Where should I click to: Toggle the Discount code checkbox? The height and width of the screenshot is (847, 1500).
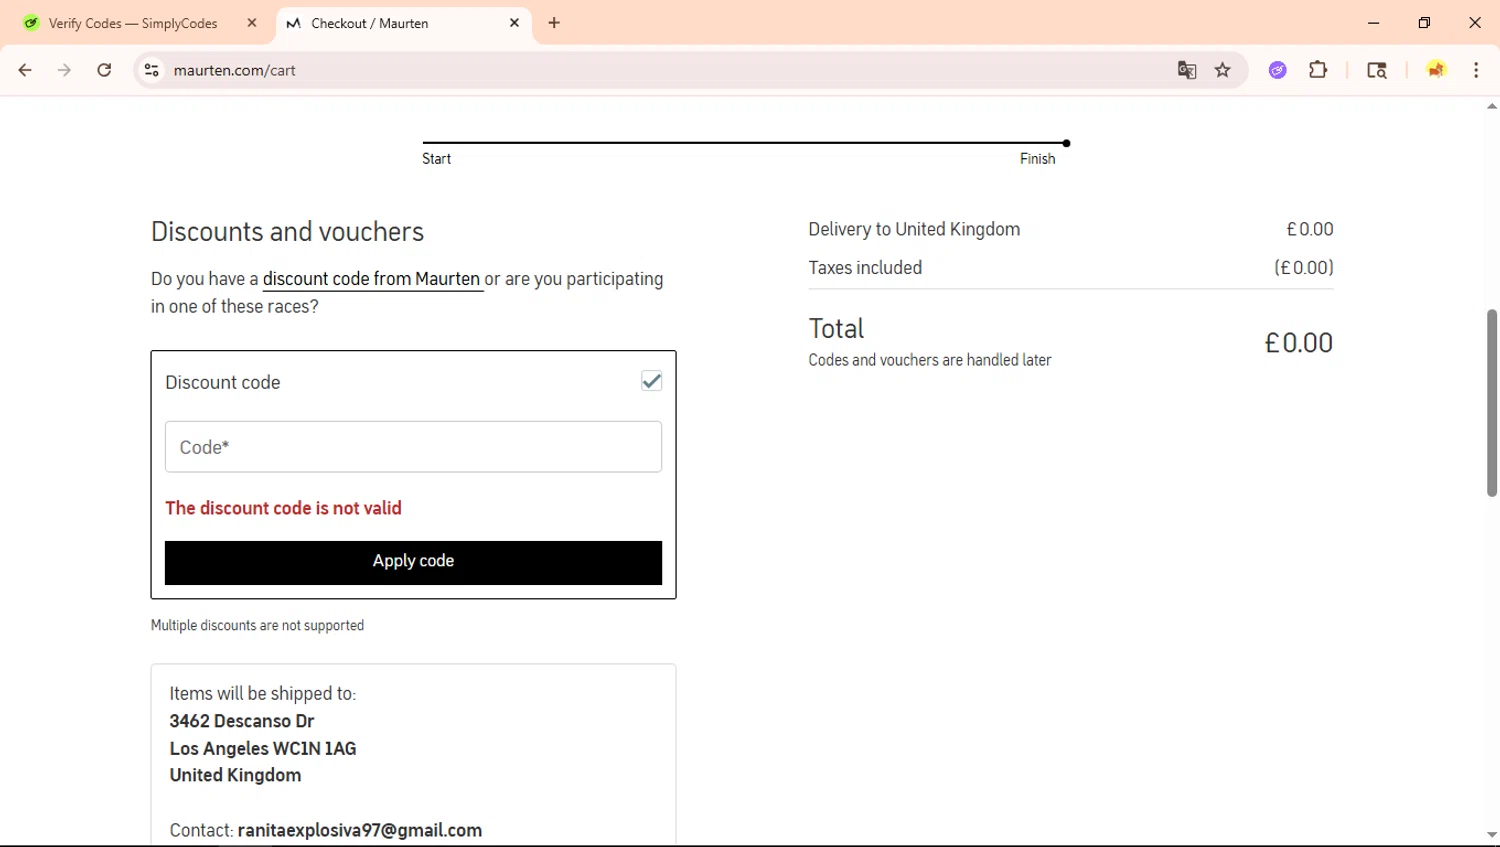[651, 381]
